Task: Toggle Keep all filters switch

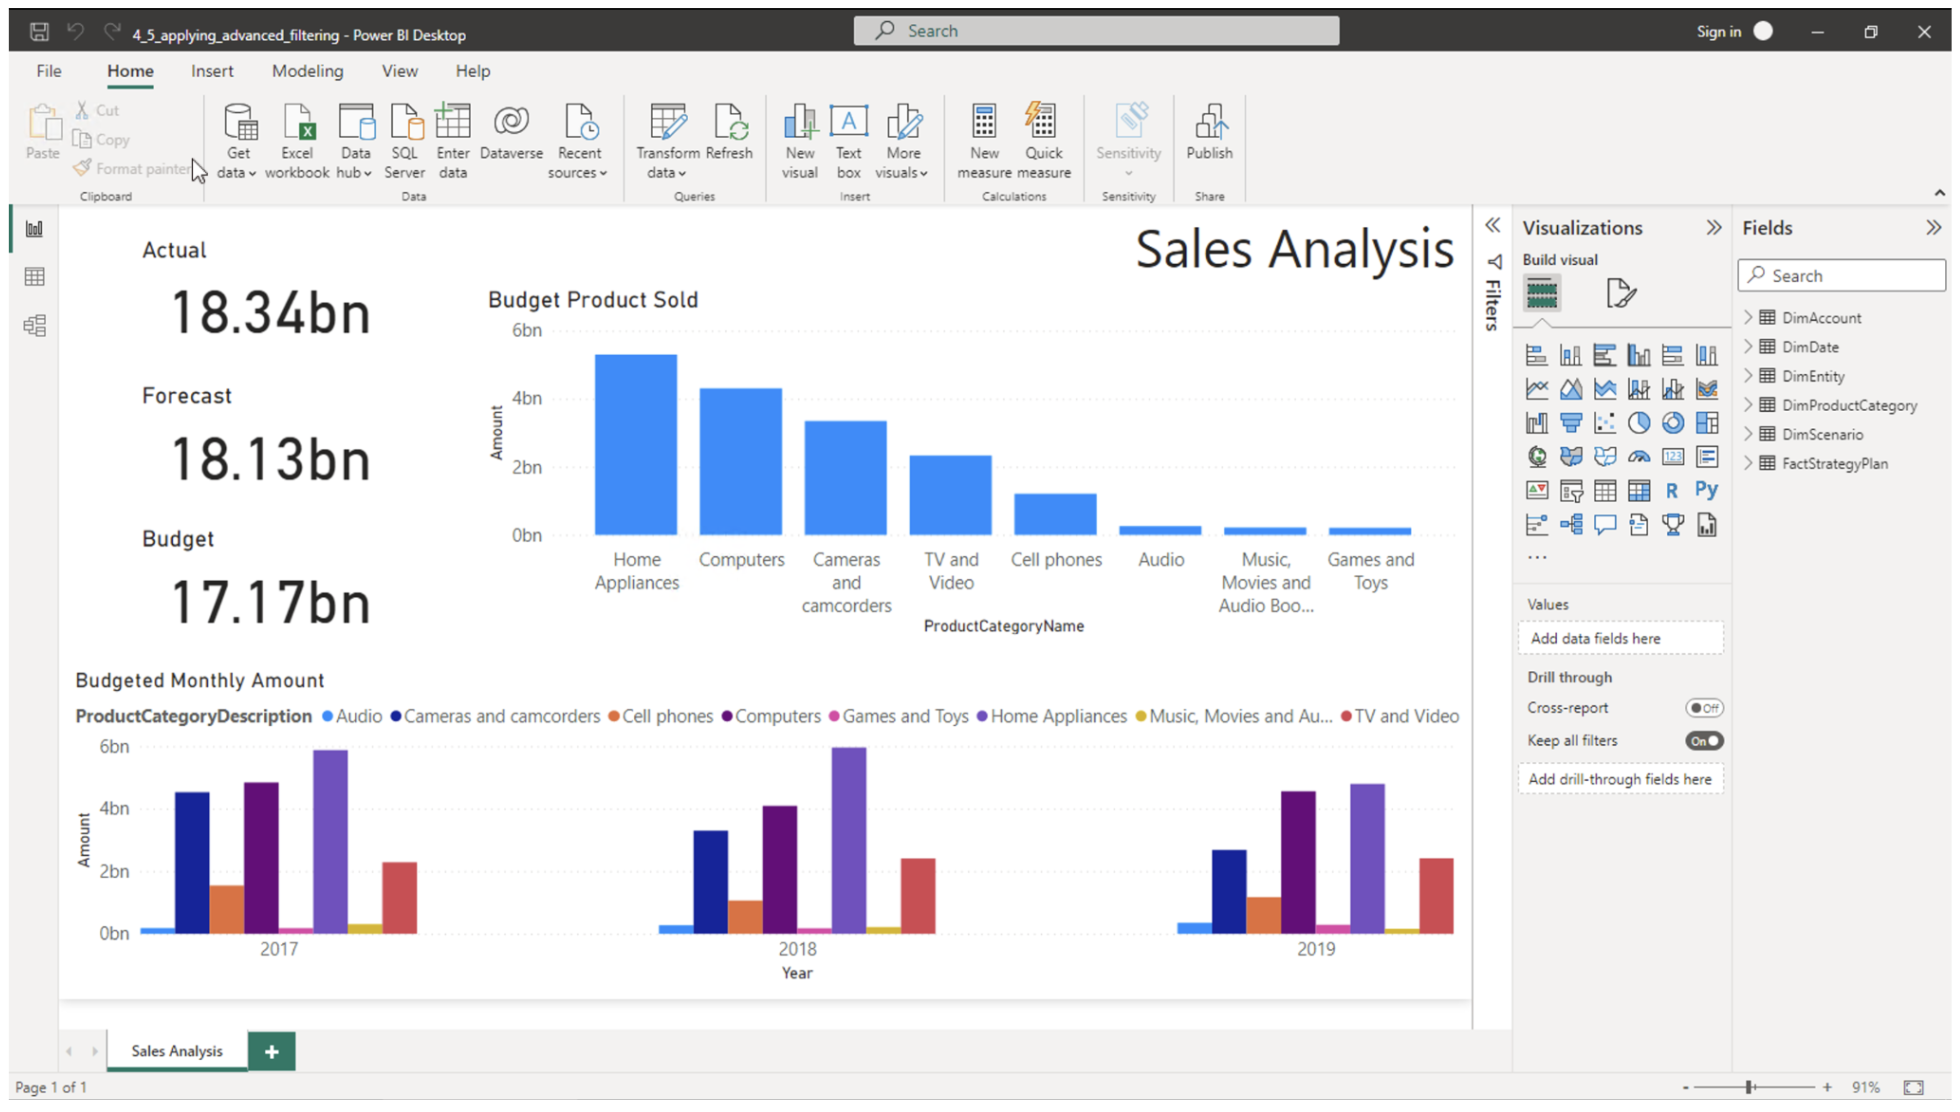Action: [x=1704, y=741]
